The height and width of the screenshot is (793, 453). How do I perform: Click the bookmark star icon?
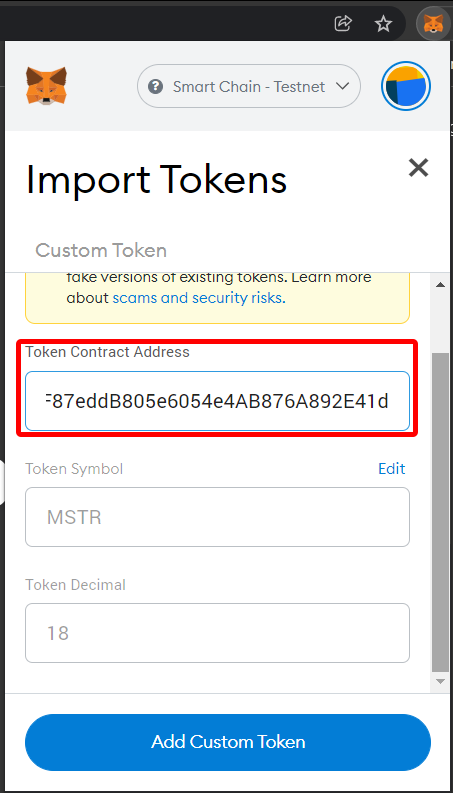click(383, 23)
